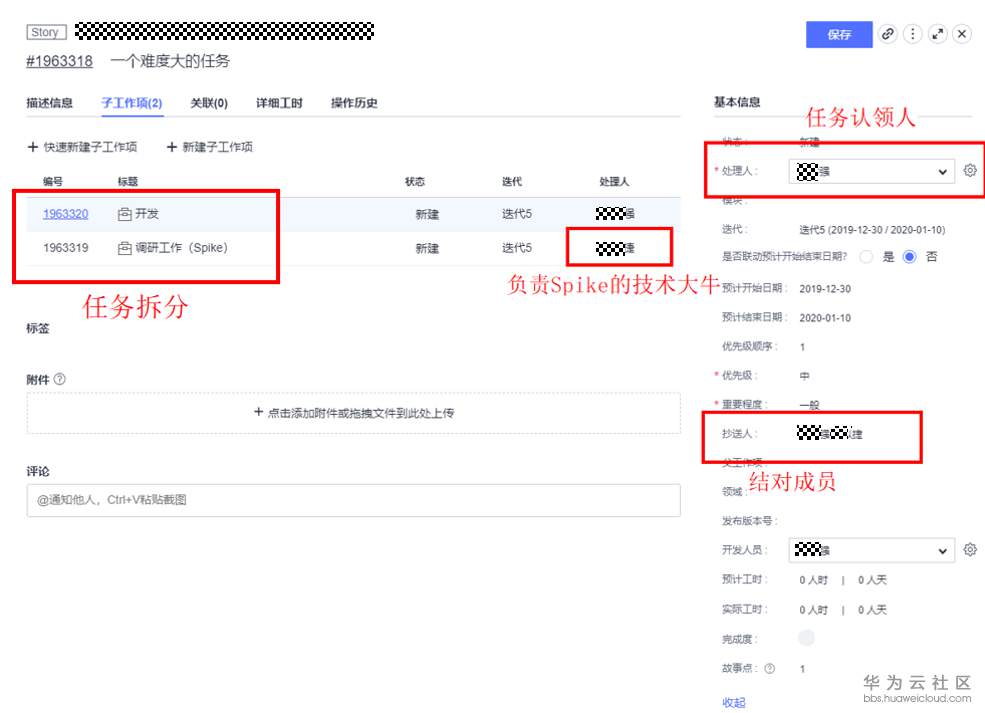Image resolution: width=985 pixels, height=713 pixels.
Task: Open work item link 1963320
Action: [65, 214]
